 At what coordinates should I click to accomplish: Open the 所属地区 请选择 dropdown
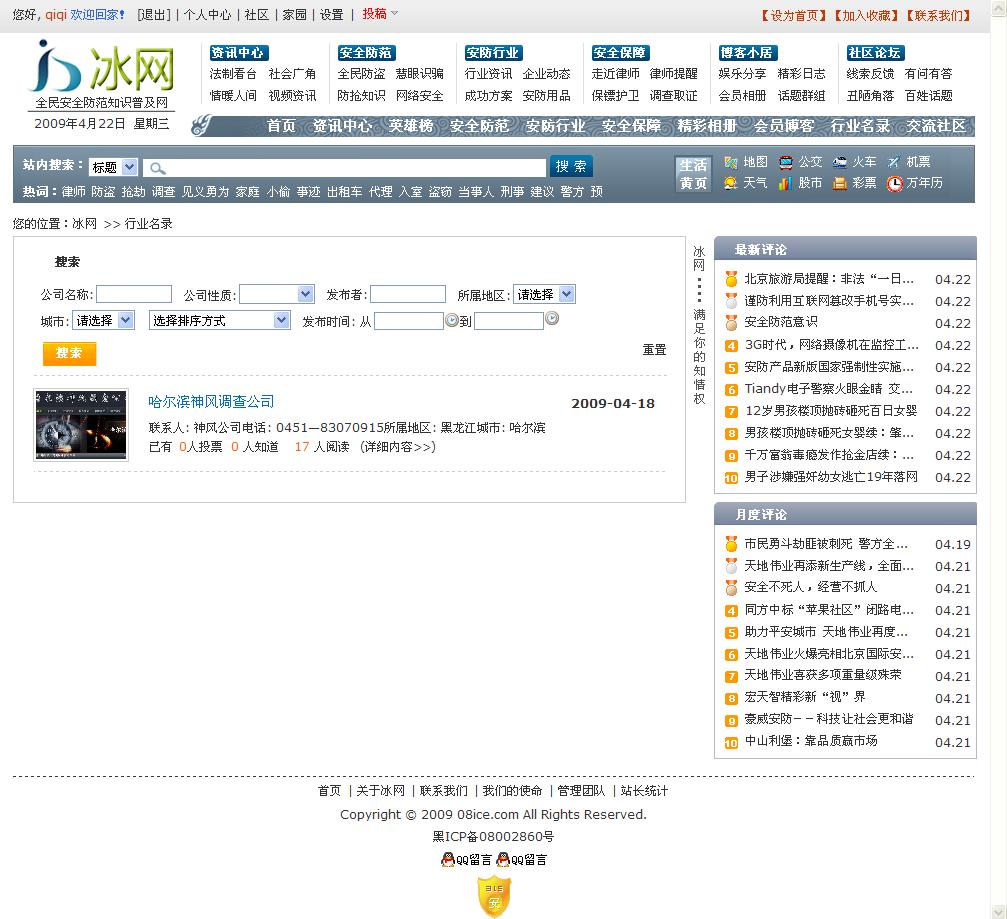(x=545, y=294)
